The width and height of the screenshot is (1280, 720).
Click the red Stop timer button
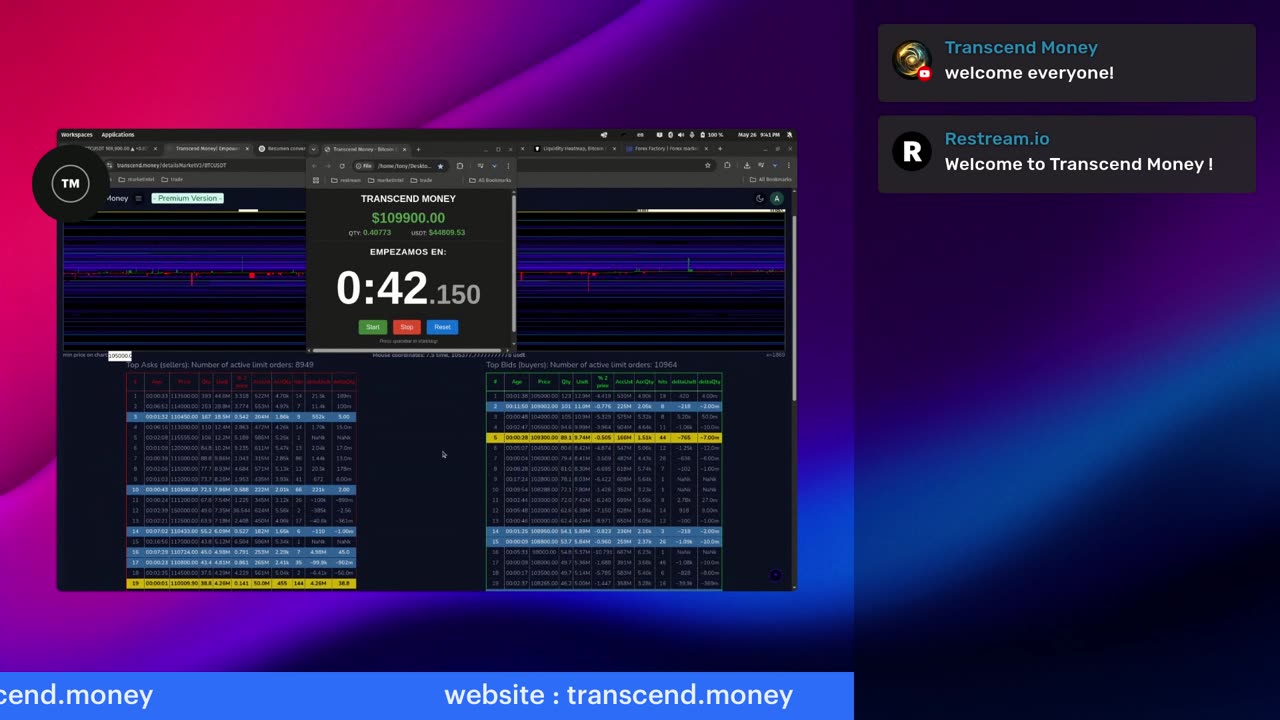[x=406, y=327]
